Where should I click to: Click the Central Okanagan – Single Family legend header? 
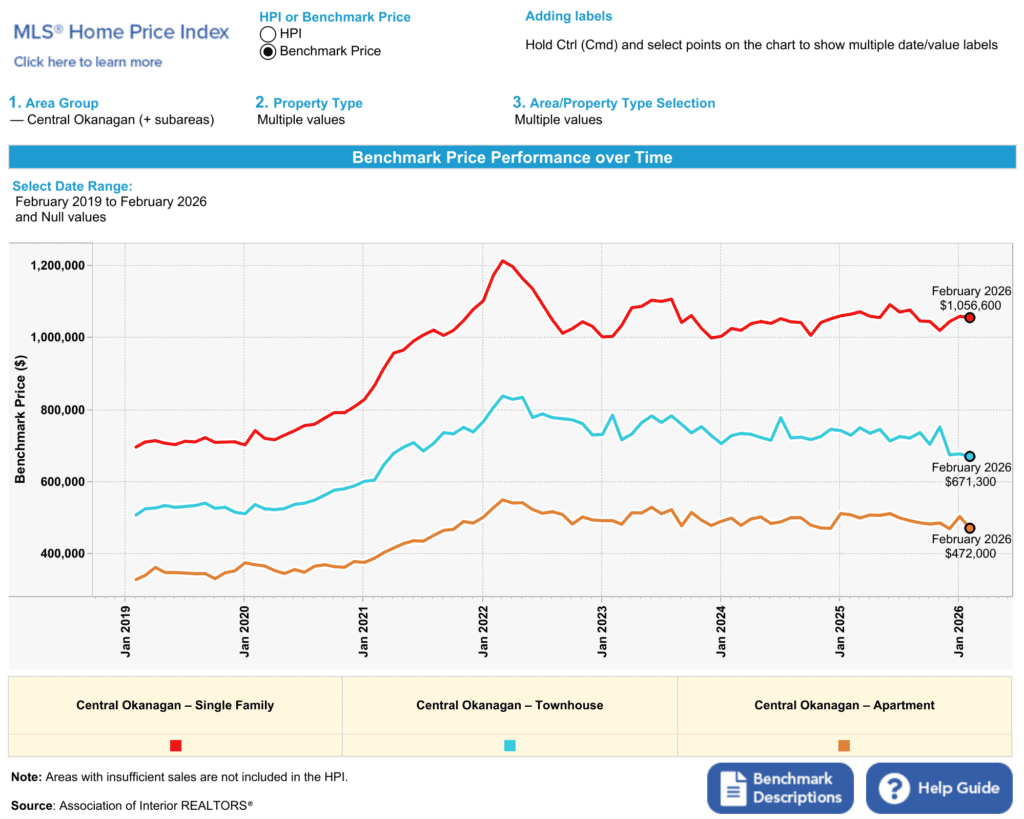coord(175,705)
